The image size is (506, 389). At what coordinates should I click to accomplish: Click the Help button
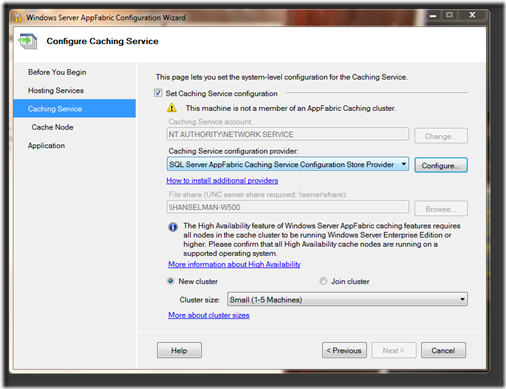pyautogui.click(x=179, y=350)
